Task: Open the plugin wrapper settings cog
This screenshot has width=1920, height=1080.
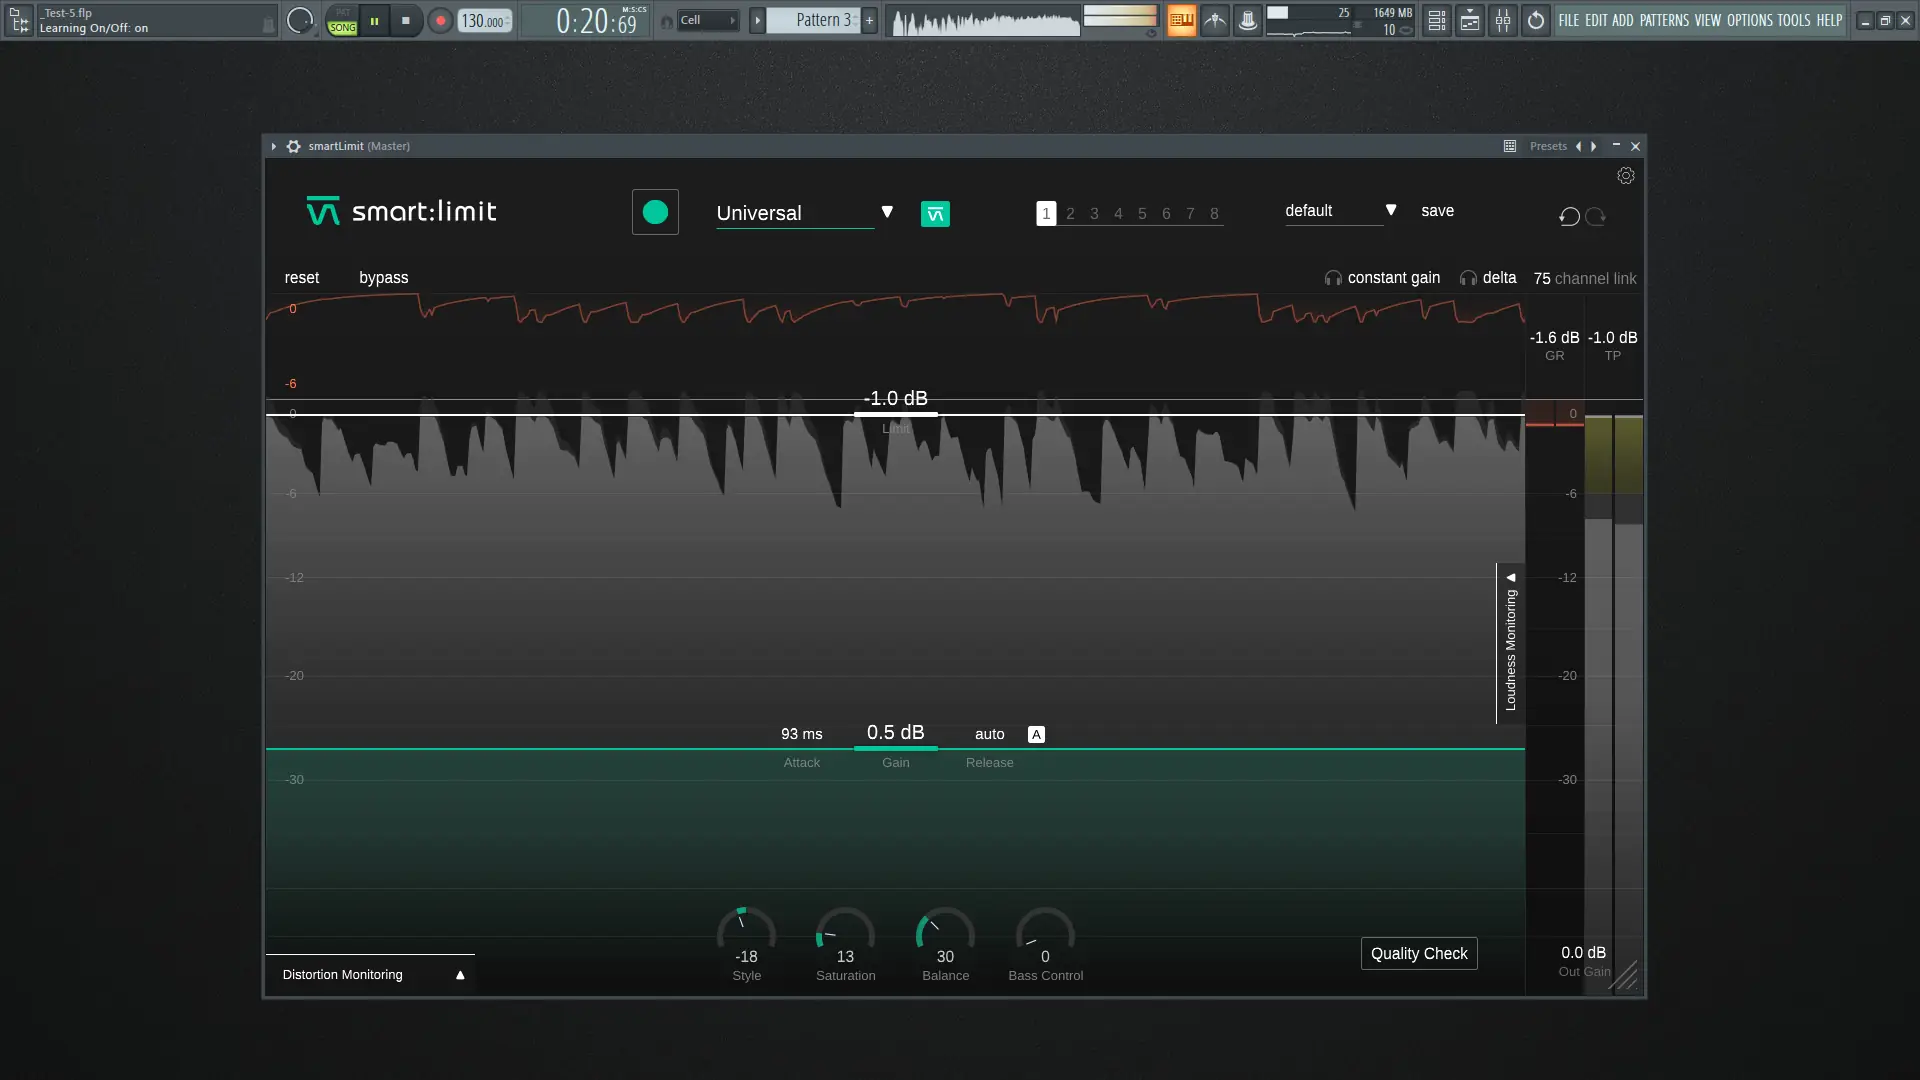Action: 293,146
